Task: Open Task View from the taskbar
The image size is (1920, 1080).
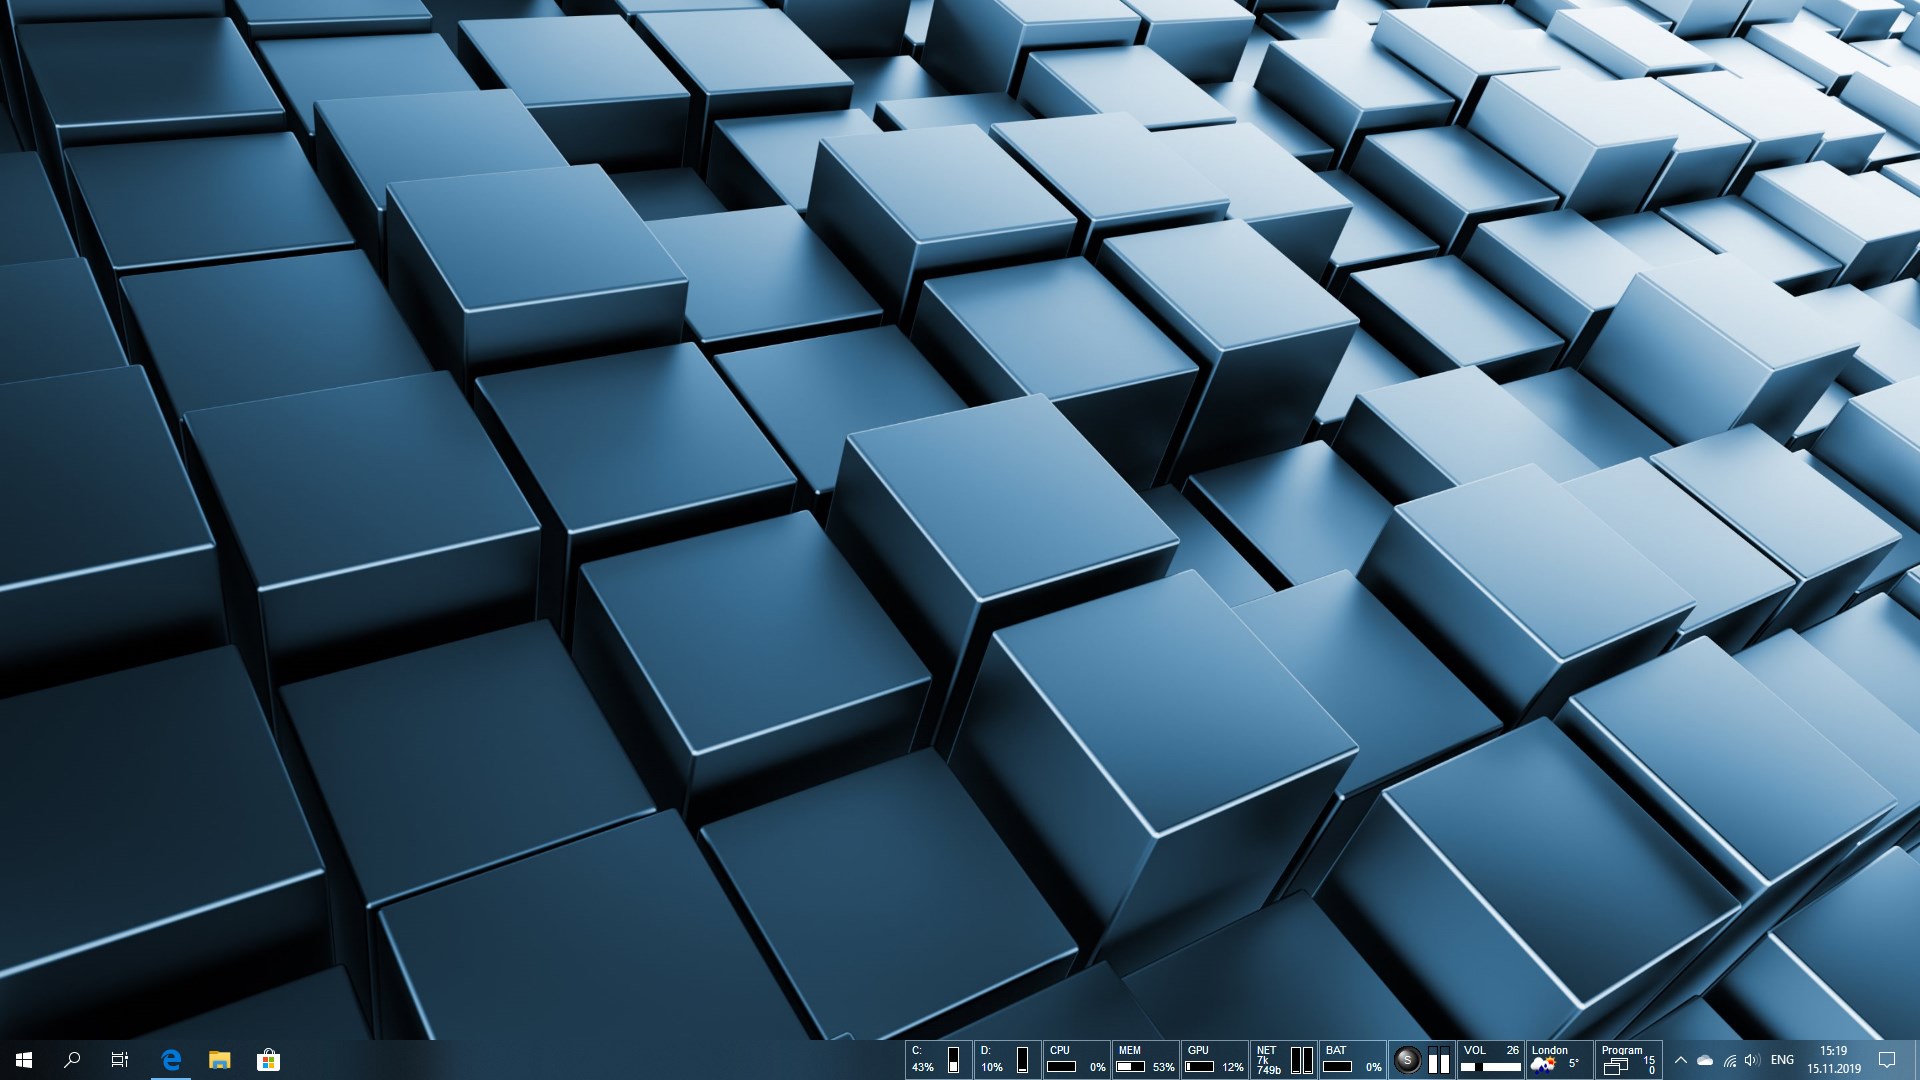Action: pos(120,1060)
